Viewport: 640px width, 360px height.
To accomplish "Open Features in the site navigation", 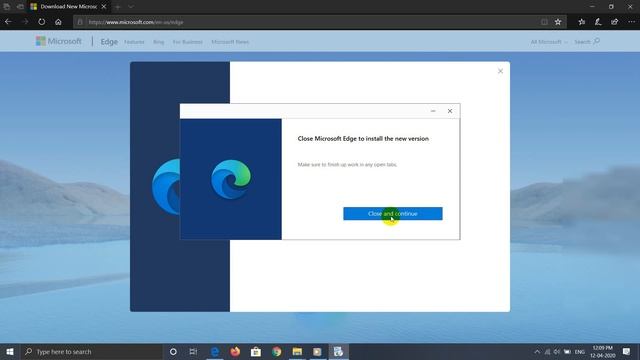I will click(x=134, y=42).
